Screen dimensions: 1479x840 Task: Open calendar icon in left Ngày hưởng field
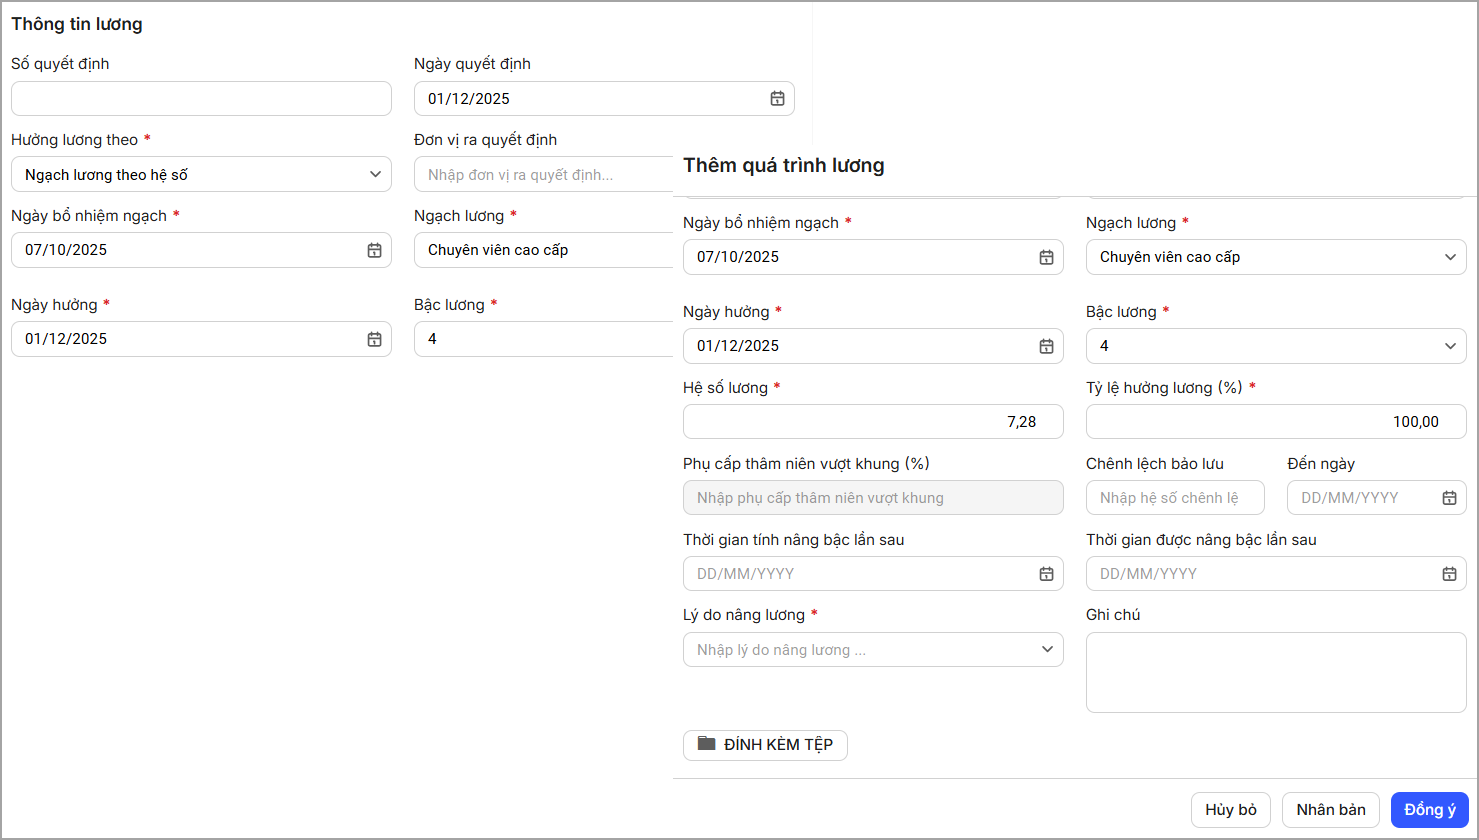pyautogui.click(x=374, y=339)
